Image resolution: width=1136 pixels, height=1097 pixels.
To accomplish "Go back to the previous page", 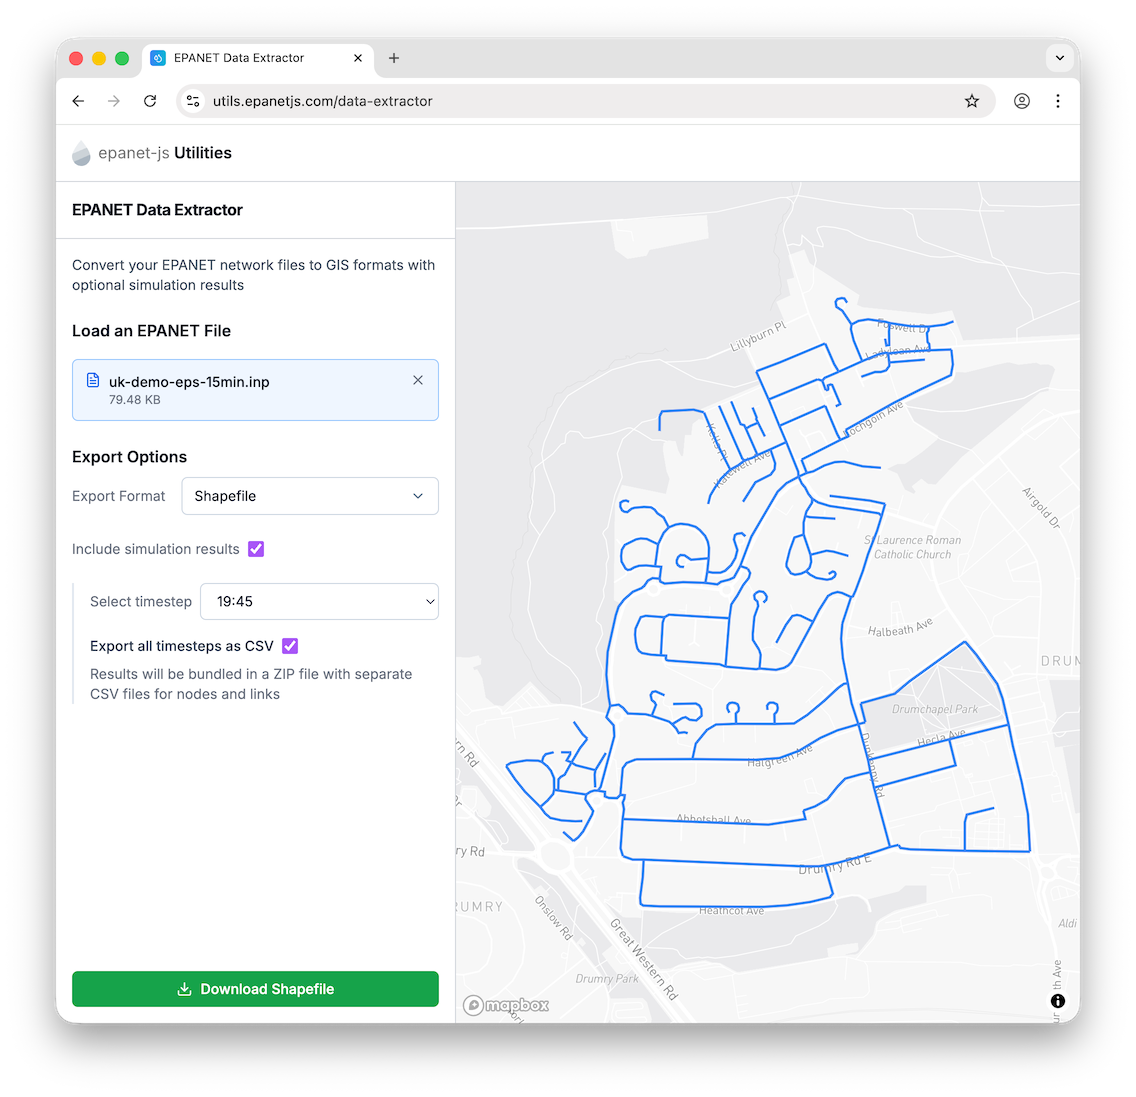I will pos(79,101).
